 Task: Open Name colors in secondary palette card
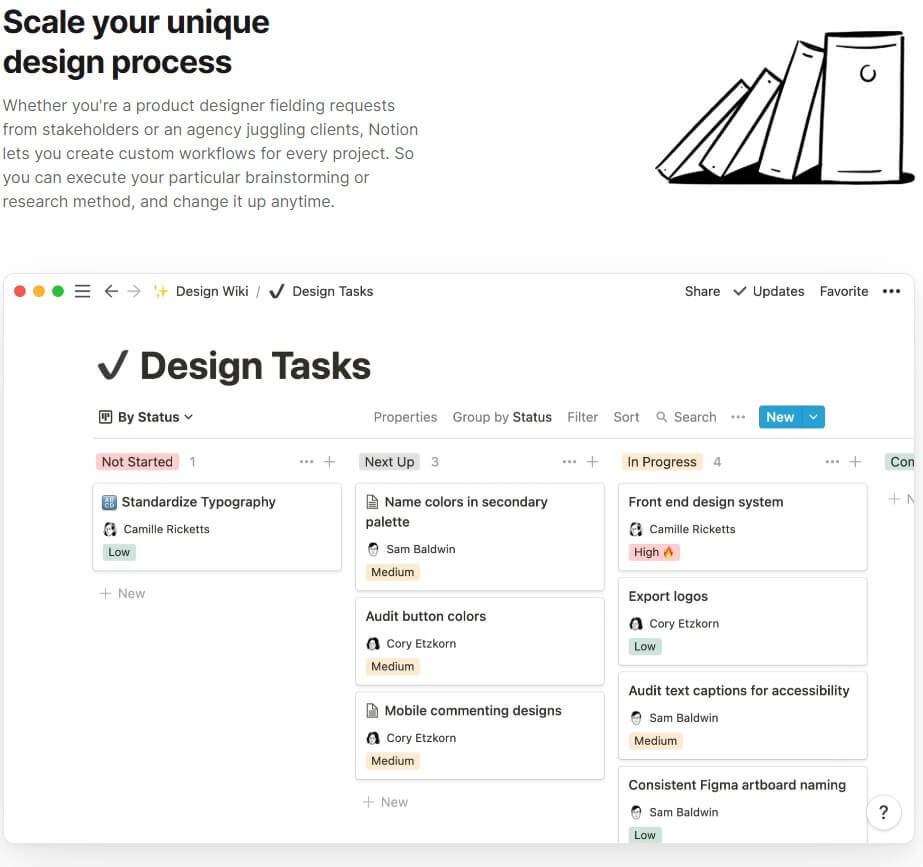480,537
